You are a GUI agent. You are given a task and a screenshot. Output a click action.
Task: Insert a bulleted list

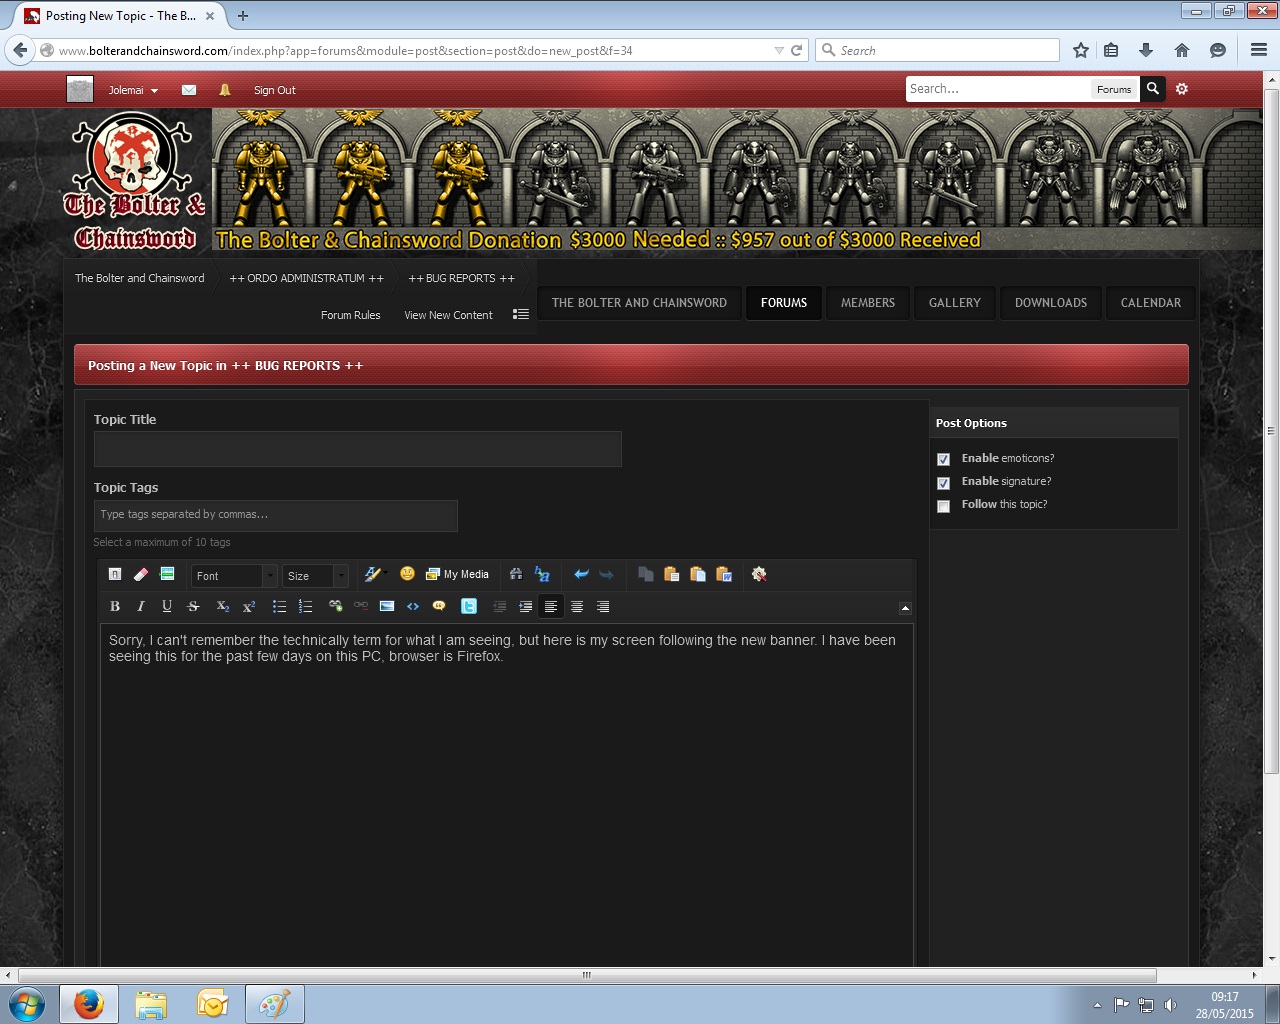pyautogui.click(x=279, y=606)
